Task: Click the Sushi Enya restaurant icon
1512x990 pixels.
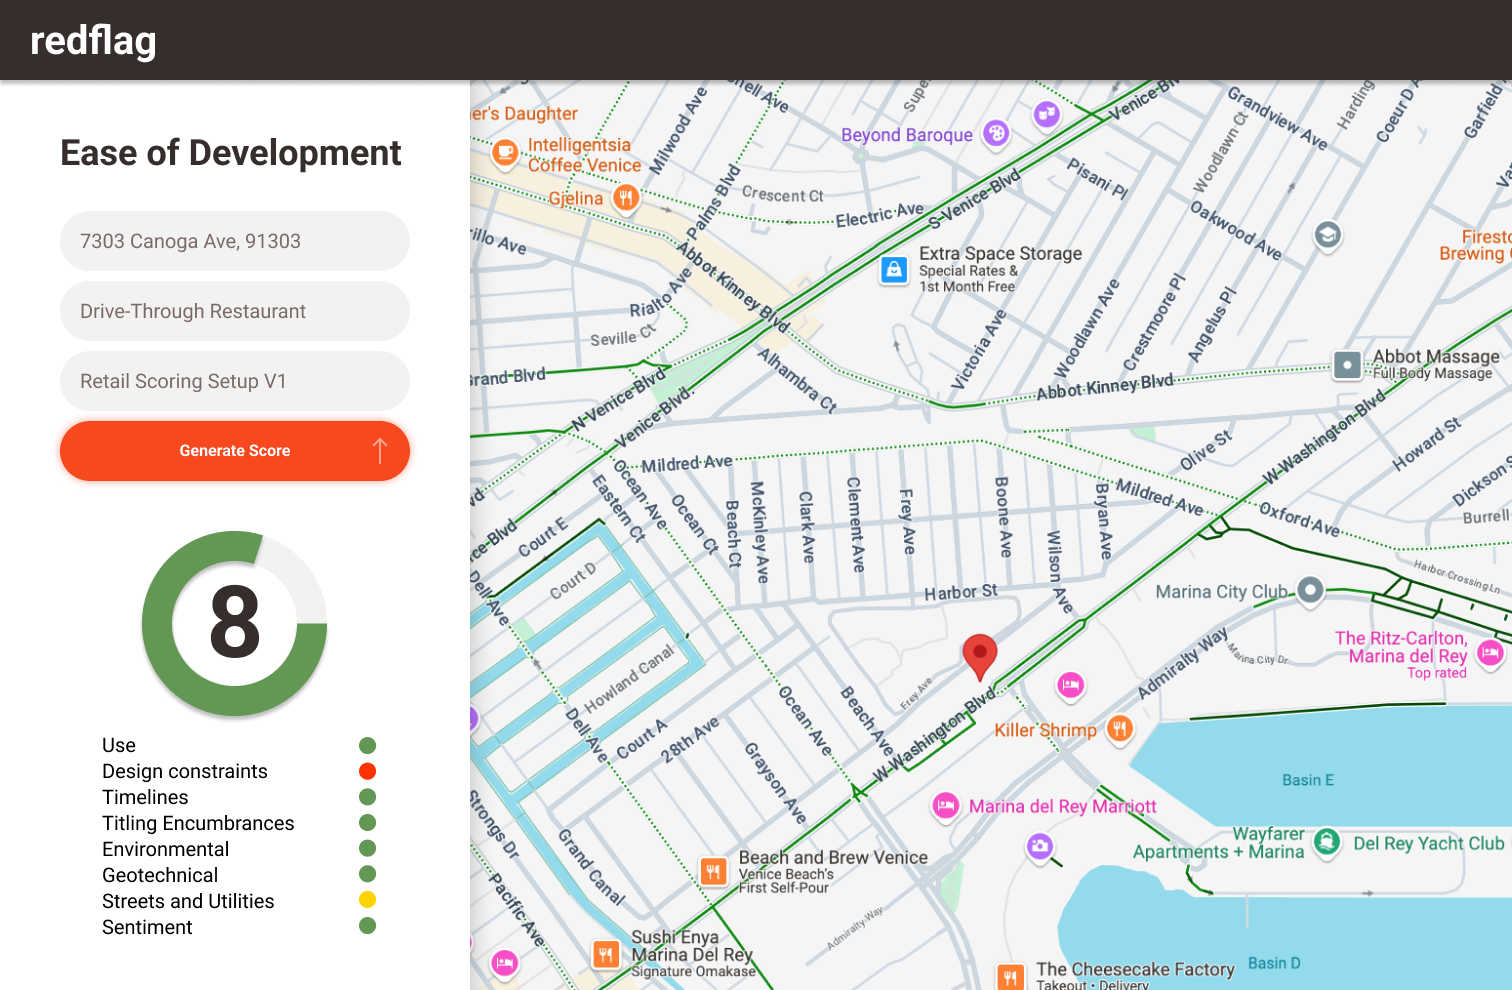Action: click(x=606, y=954)
